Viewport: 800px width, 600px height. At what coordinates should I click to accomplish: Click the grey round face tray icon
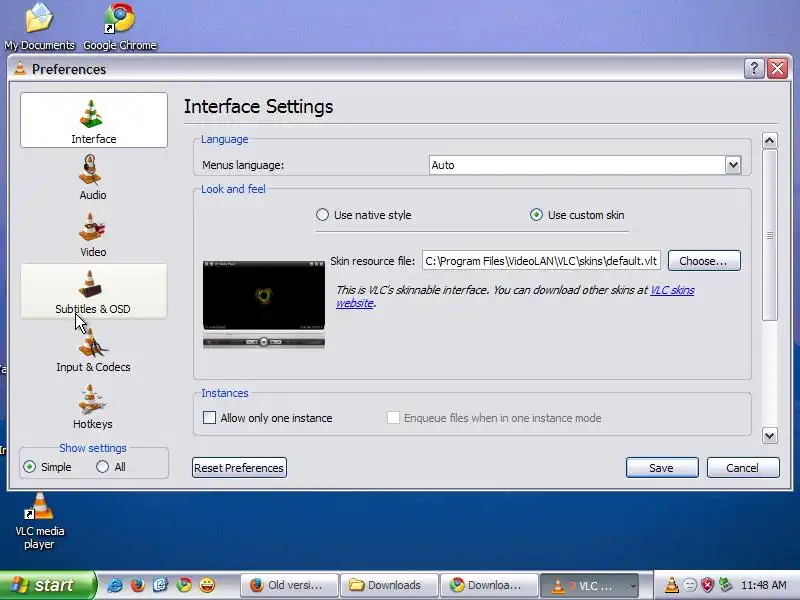point(690,585)
